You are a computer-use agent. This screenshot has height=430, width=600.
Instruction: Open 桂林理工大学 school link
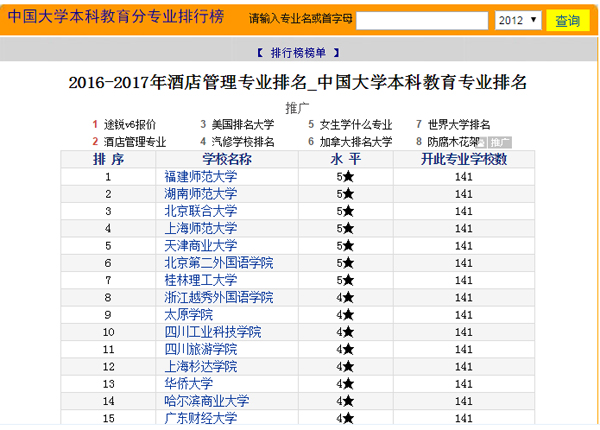200,280
